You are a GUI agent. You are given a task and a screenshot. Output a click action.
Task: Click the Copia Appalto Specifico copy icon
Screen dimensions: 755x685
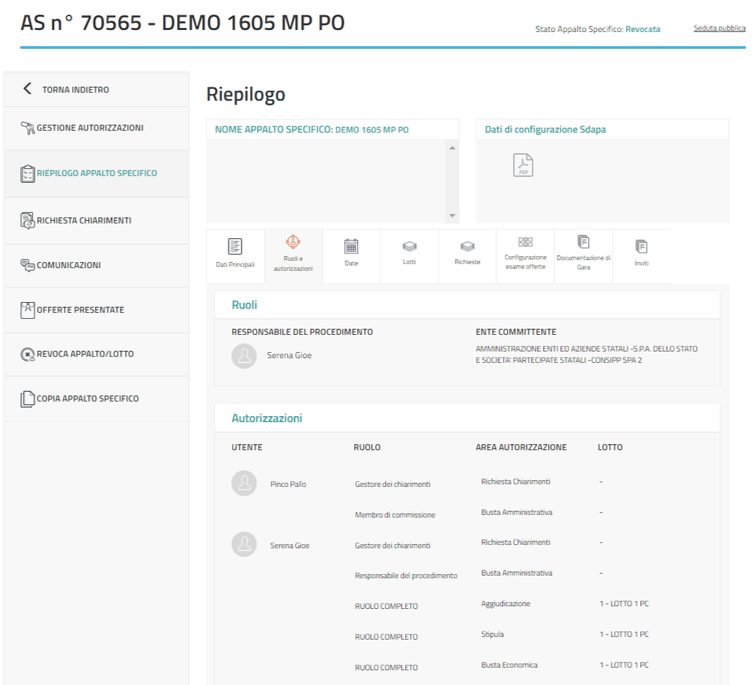pyautogui.click(x=27, y=399)
